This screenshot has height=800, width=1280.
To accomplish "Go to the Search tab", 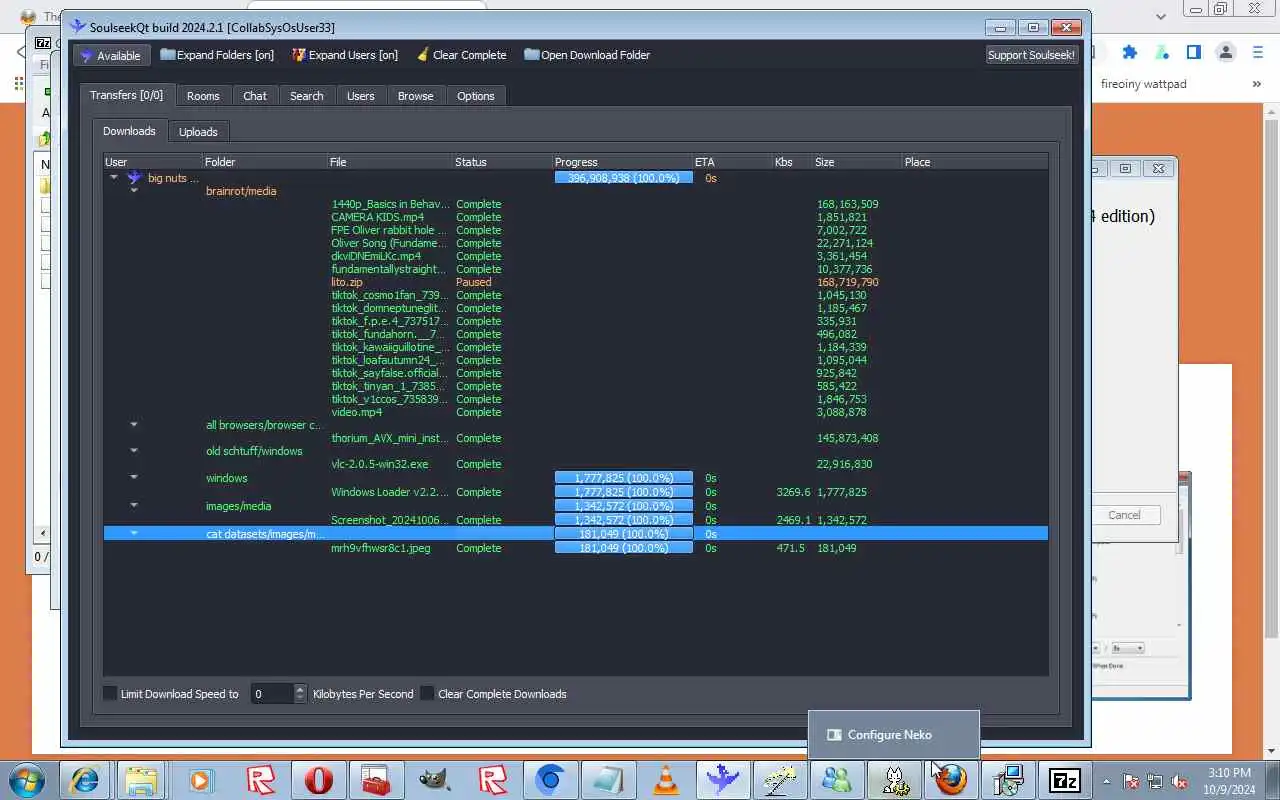I will pos(307,96).
